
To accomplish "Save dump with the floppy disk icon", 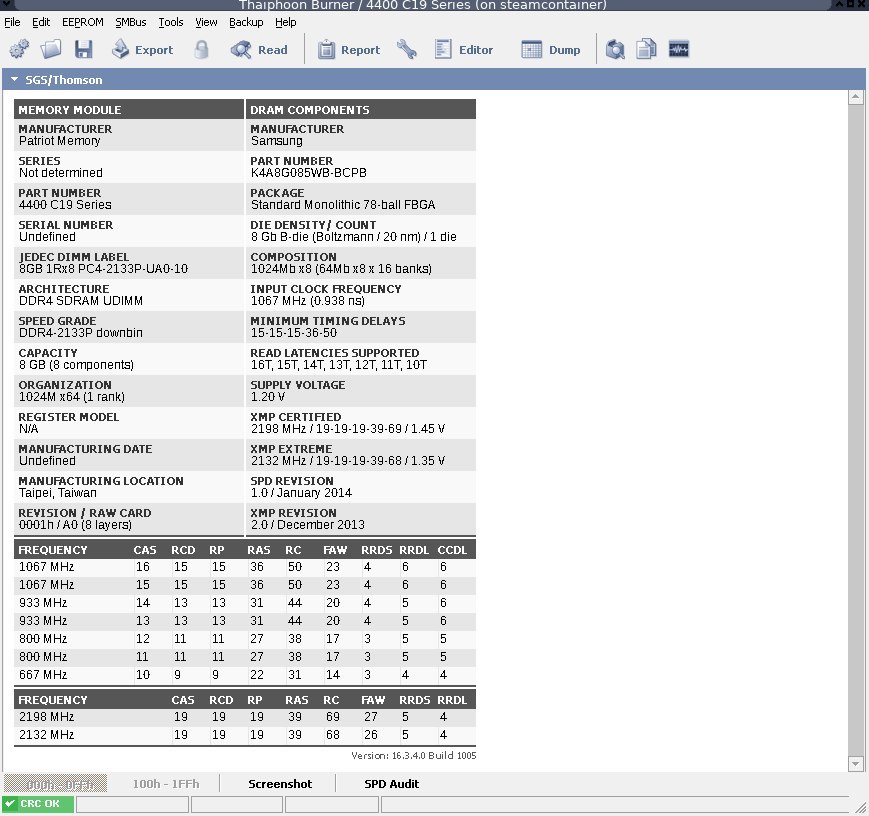I will coord(84,49).
